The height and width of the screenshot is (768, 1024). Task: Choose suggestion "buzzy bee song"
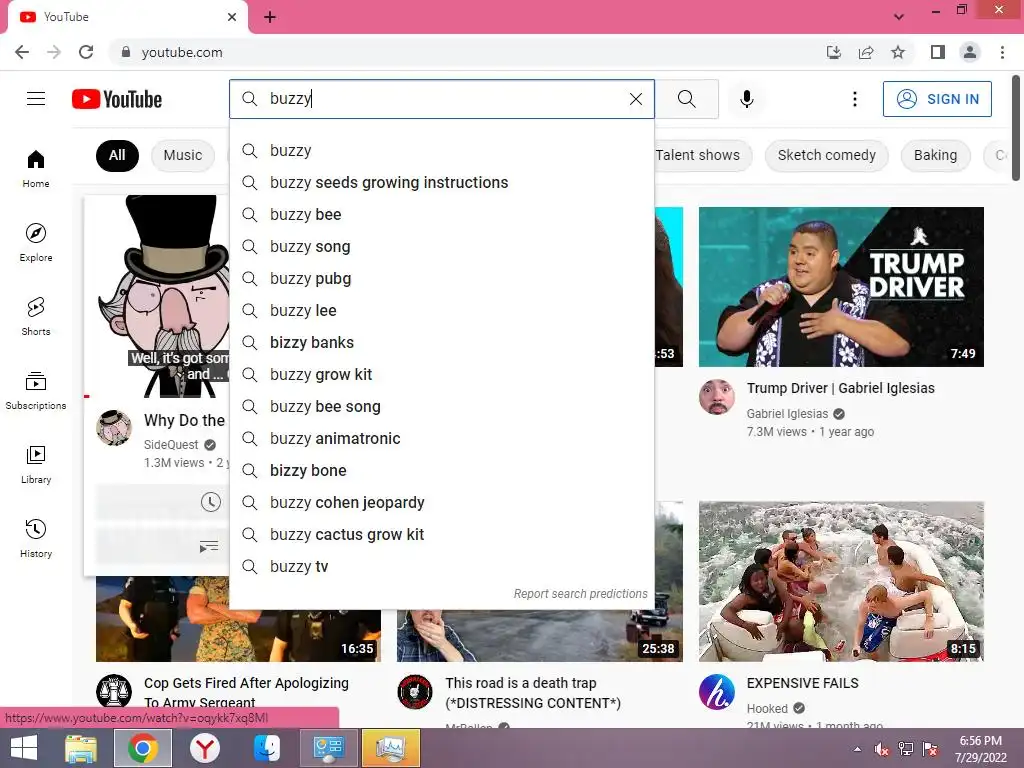[x=441, y=406]
